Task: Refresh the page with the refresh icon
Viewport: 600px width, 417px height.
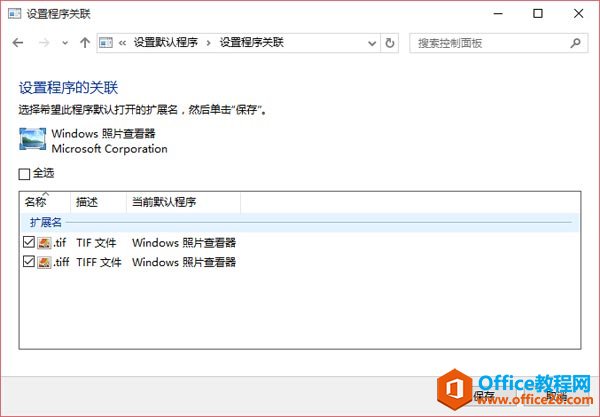Action: pyautogui.click(x=390, y=43)
